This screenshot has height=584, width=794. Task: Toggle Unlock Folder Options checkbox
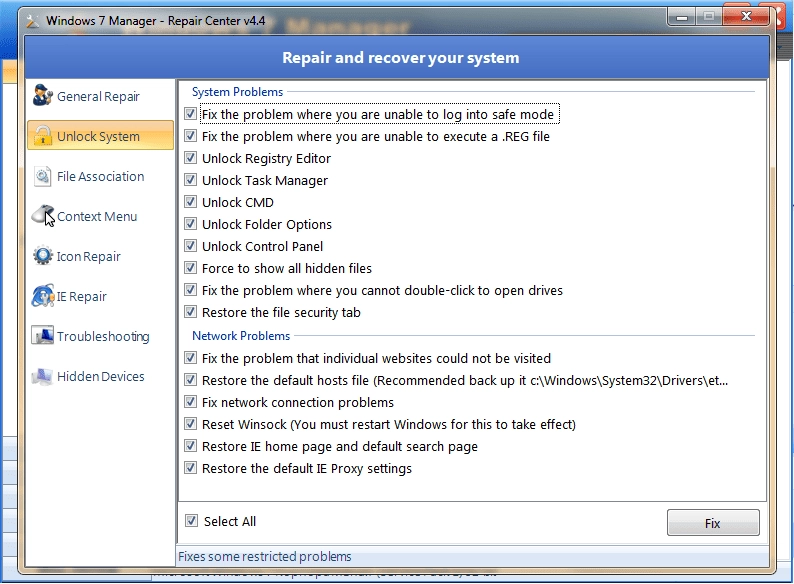pos(190,223)
